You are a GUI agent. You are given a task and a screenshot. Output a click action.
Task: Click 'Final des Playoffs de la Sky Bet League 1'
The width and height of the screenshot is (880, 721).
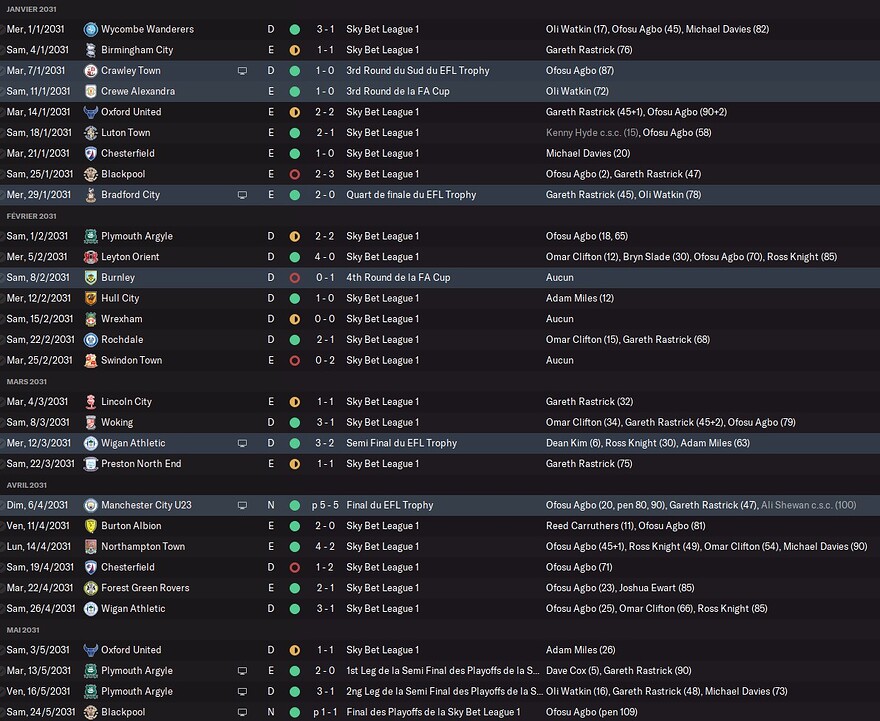(433, 712)
